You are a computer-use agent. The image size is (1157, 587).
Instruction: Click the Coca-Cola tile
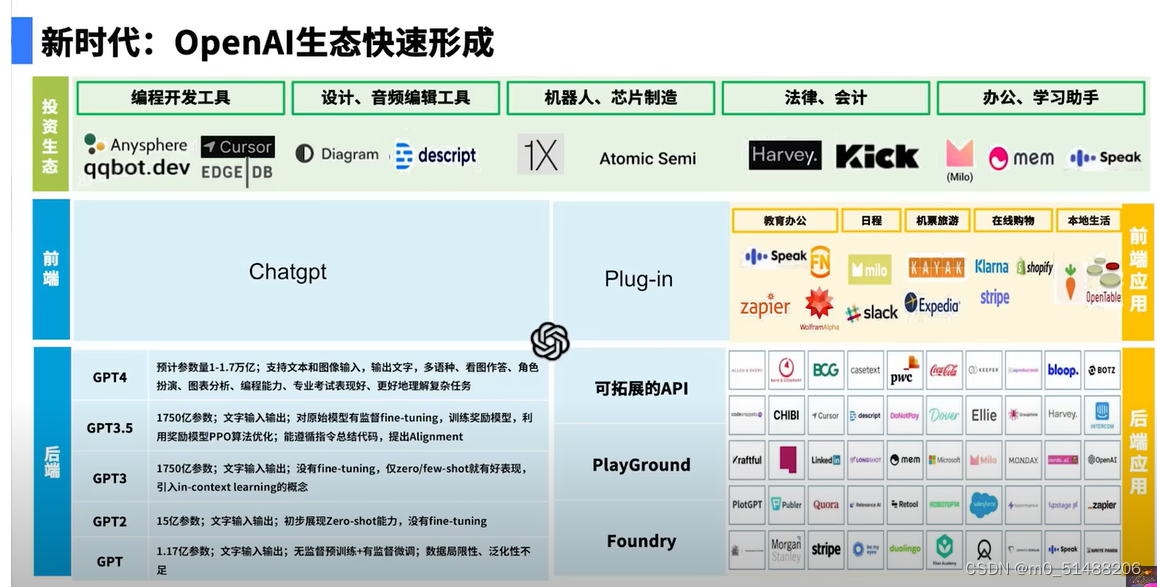tap(944, 370)
